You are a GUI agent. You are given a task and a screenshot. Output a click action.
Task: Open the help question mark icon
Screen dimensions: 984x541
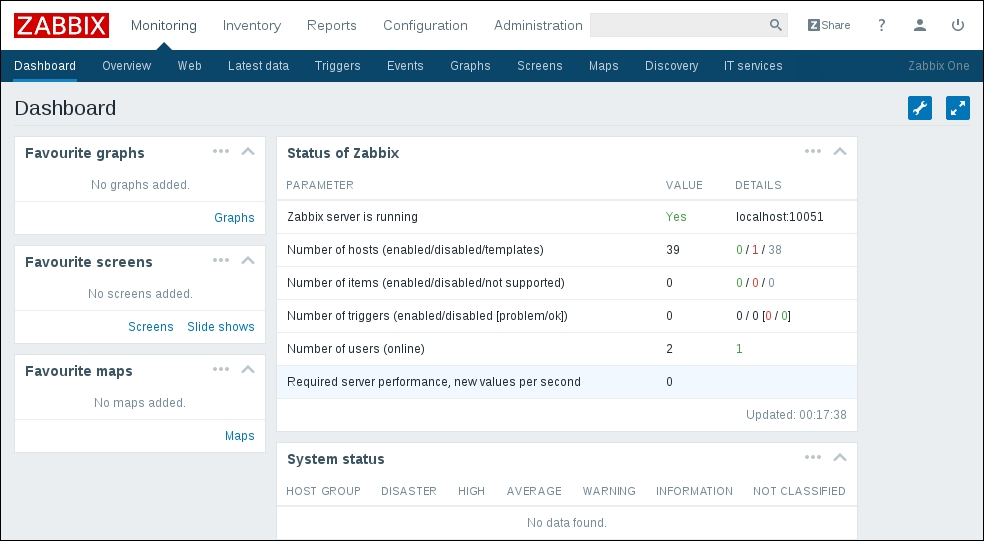click(881, 25)
